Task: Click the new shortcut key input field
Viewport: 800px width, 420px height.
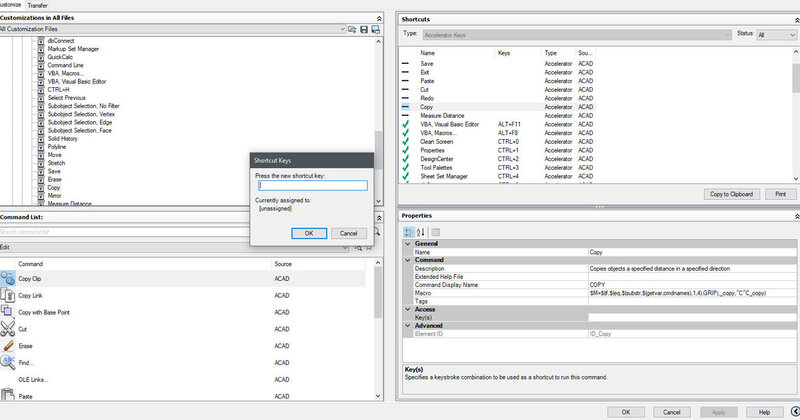Action: coord(312,185)
